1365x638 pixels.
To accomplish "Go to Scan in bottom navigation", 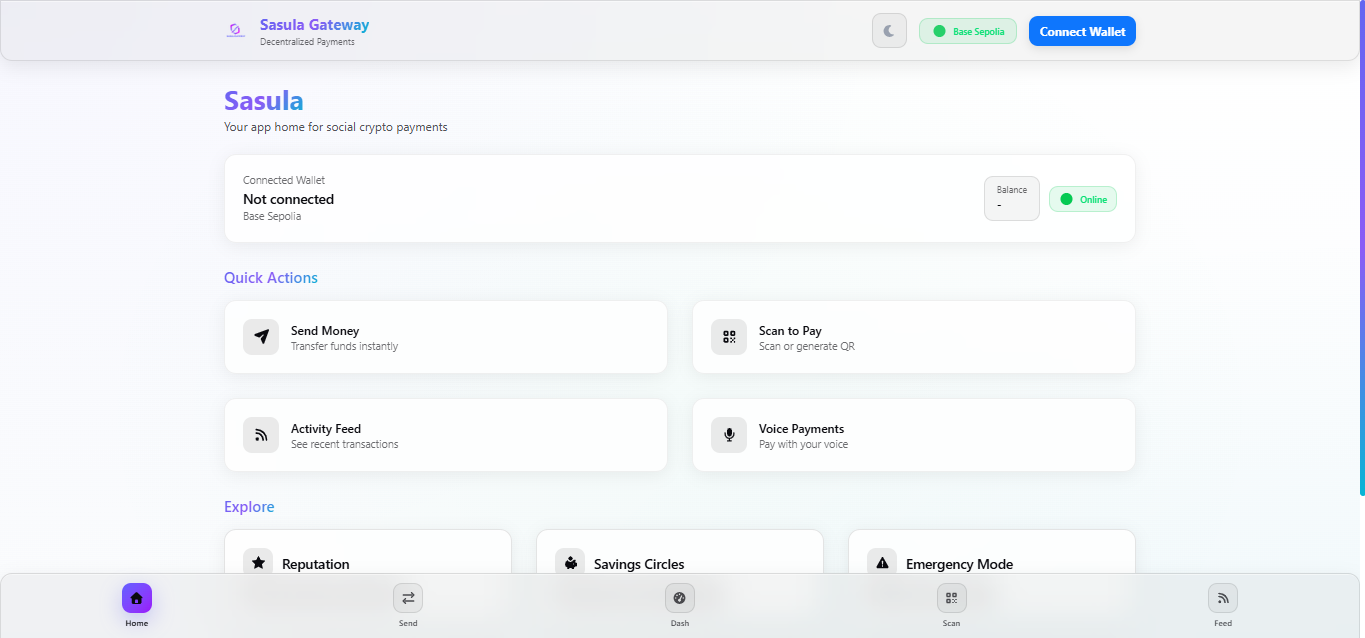I will click(951, 605).
